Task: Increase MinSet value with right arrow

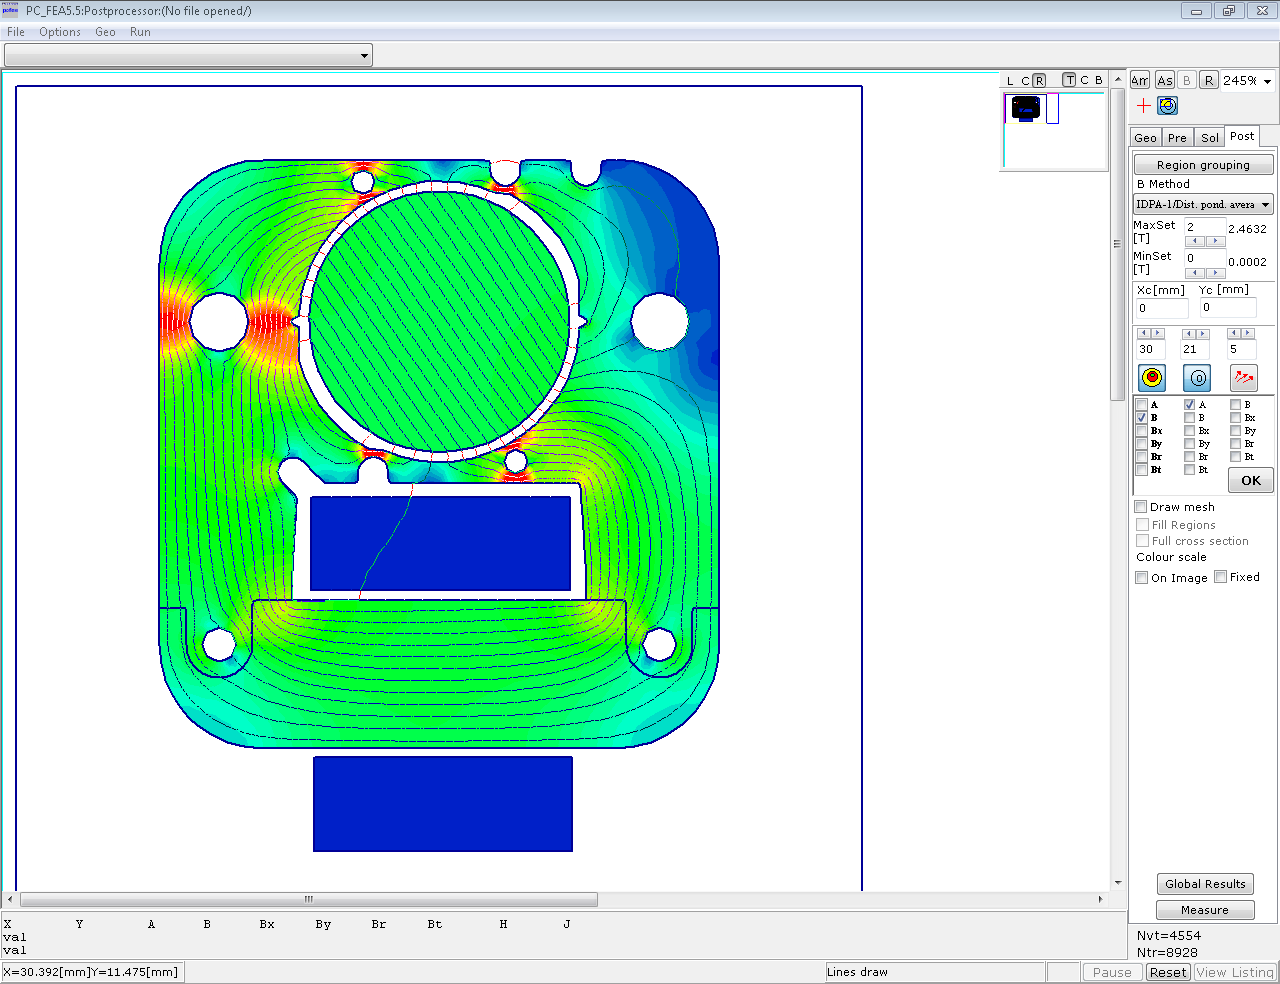Action: click(x=1215, y=273)
